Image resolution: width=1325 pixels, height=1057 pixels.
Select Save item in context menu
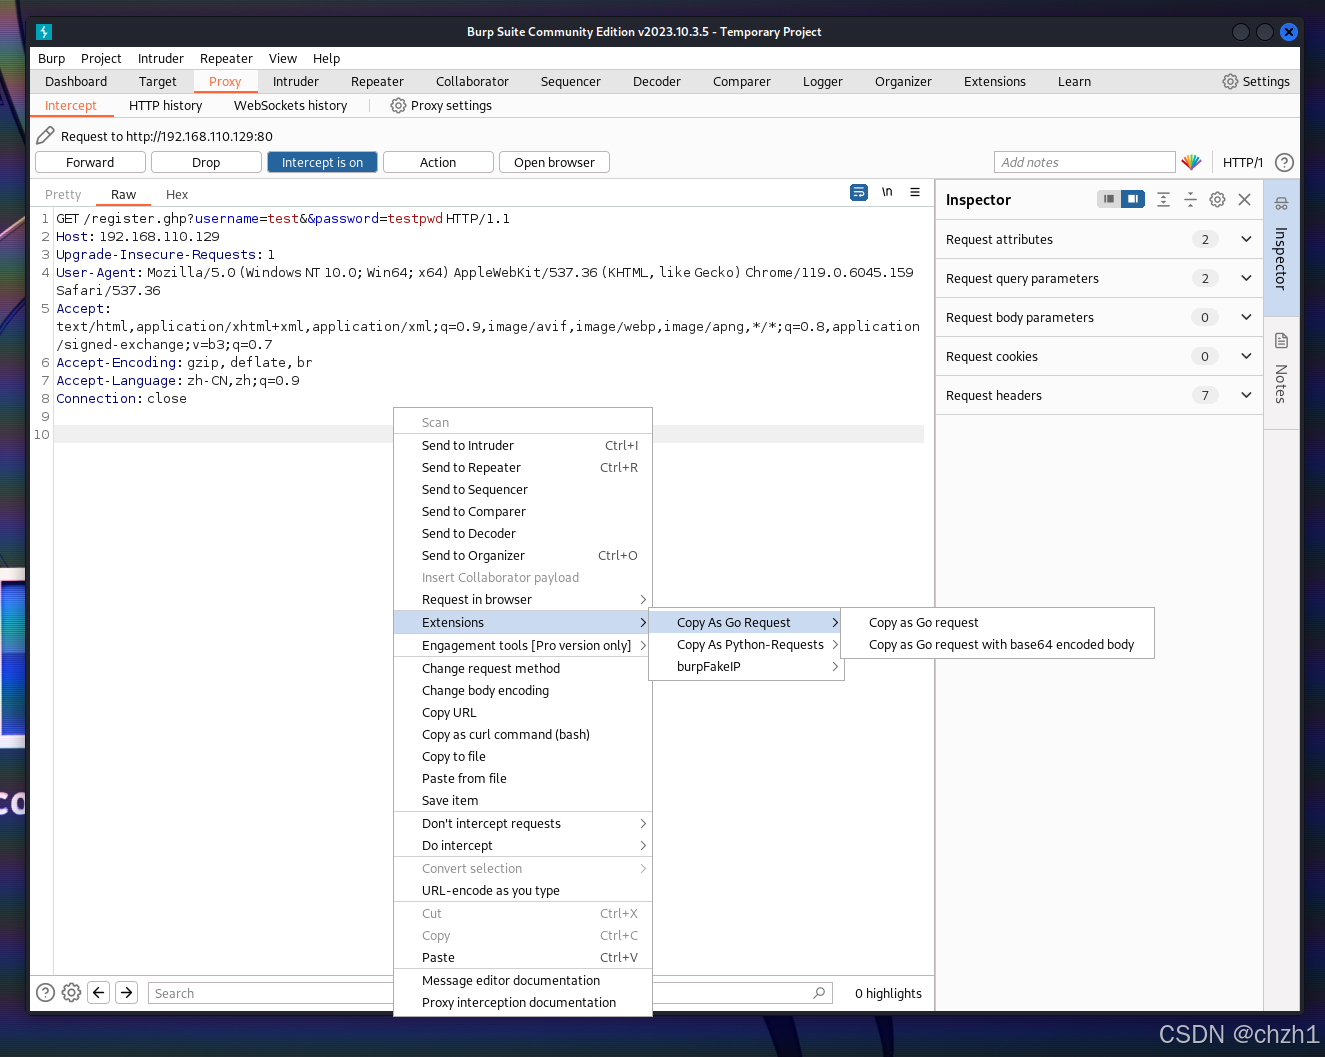pos(523,801)
